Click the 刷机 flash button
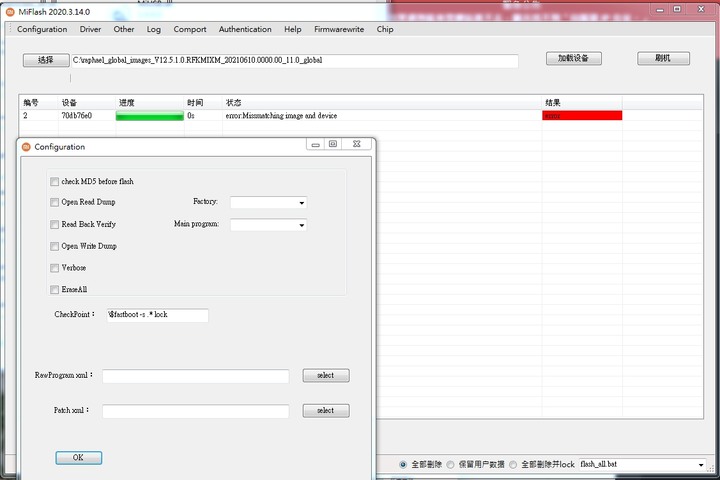 click(663, 58)
